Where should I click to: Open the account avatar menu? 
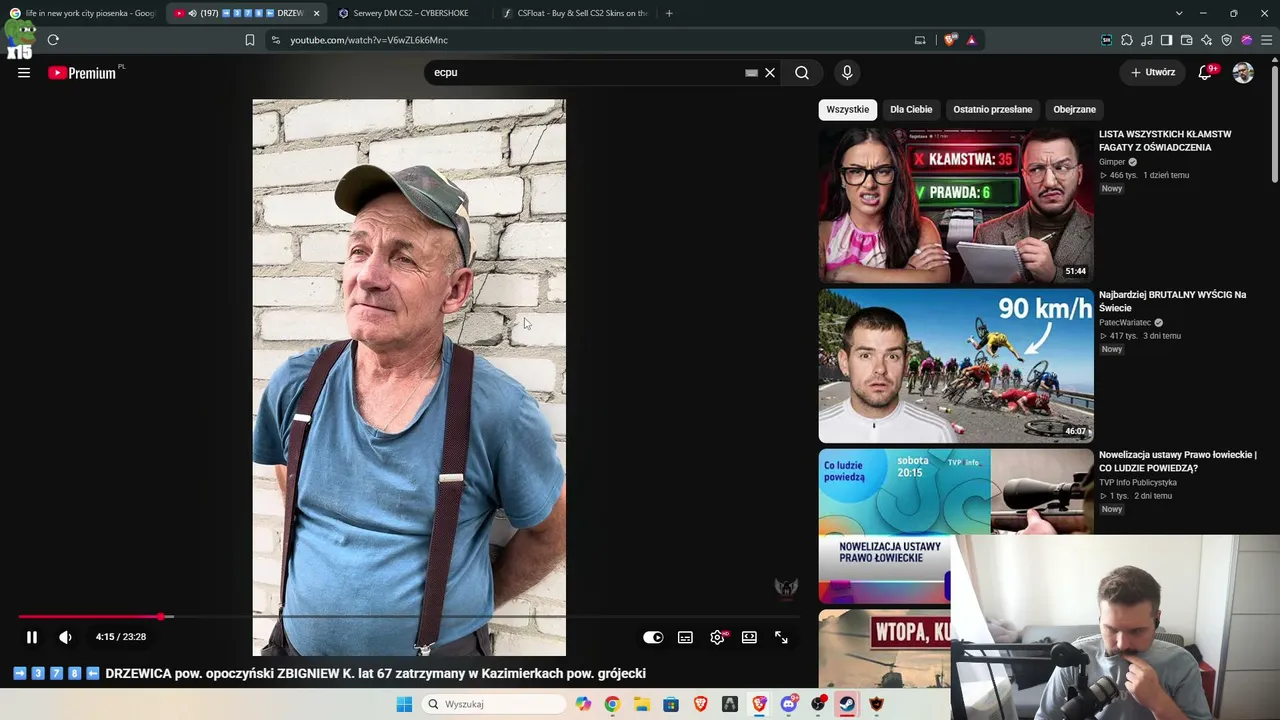point(1243,72)
